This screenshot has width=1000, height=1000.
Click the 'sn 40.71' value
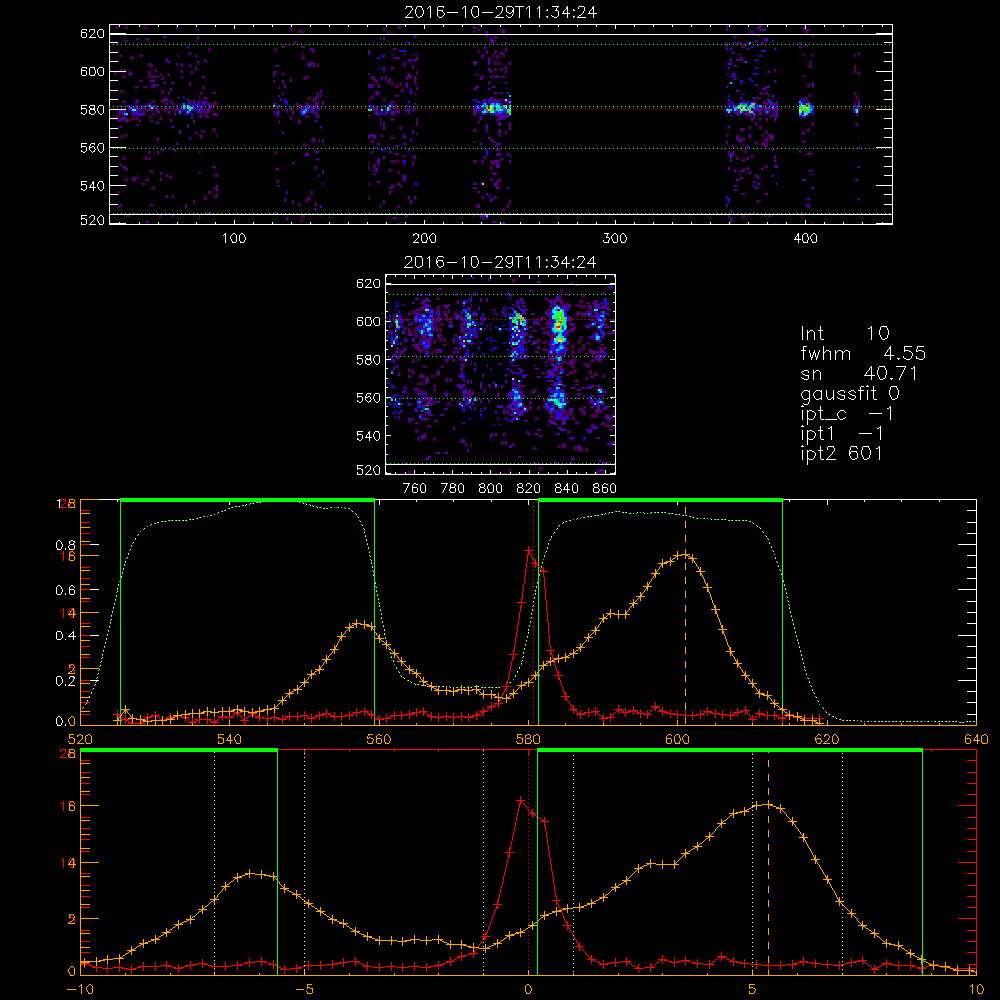coord(859,373)
